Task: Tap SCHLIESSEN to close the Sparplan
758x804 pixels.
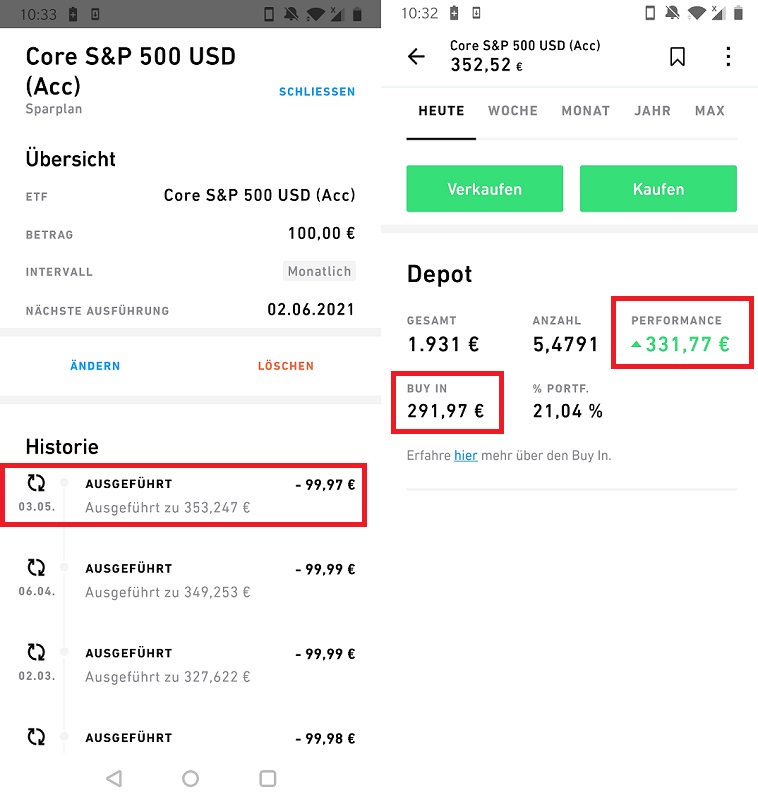Action: click(317, 92)
